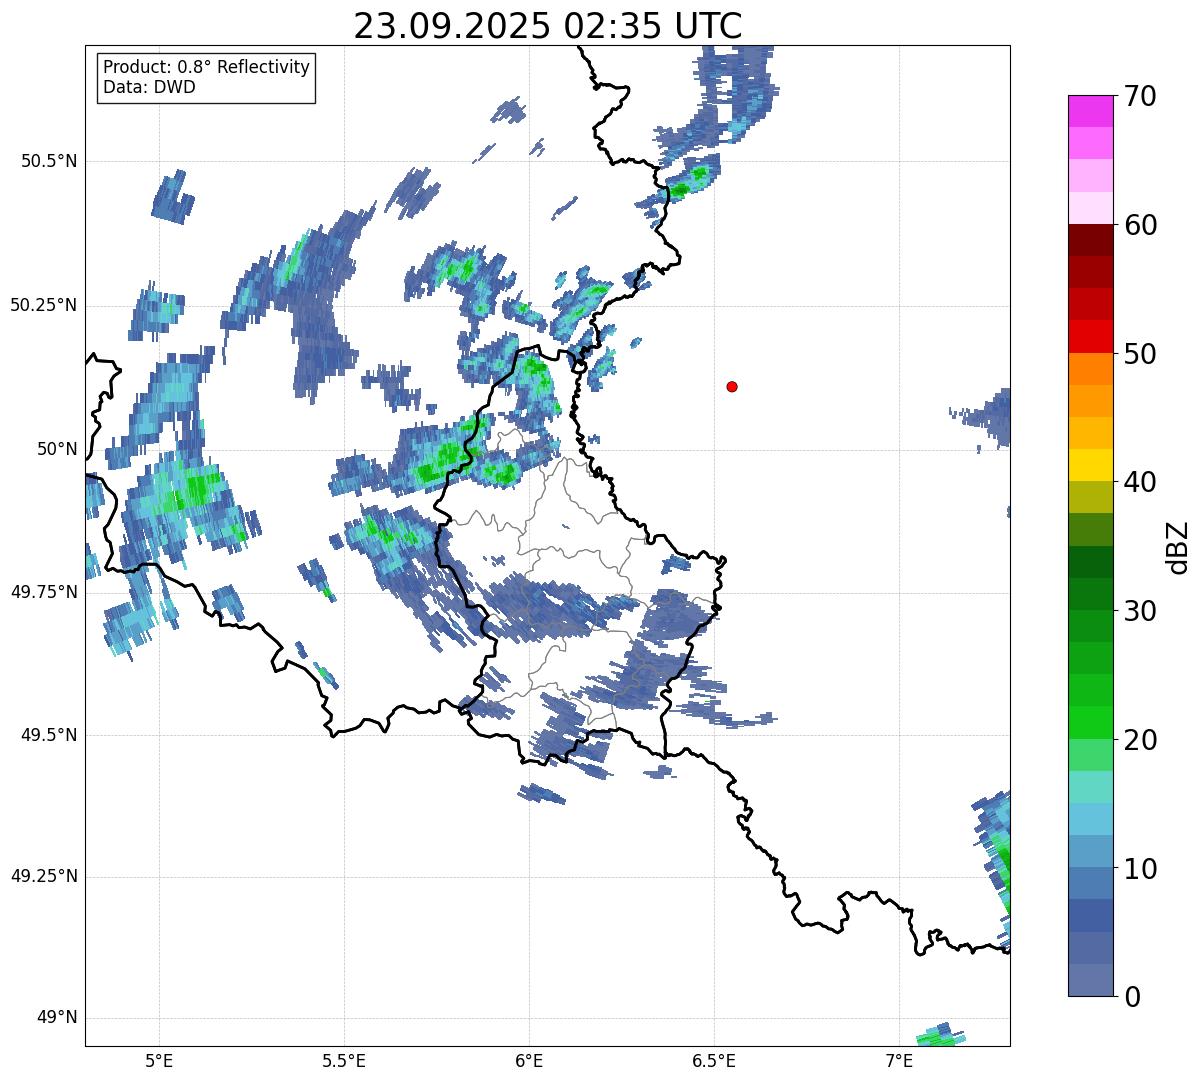1202x1081 pixels.
Task: Click the colorbar tick label 10
Action: 1139,868
